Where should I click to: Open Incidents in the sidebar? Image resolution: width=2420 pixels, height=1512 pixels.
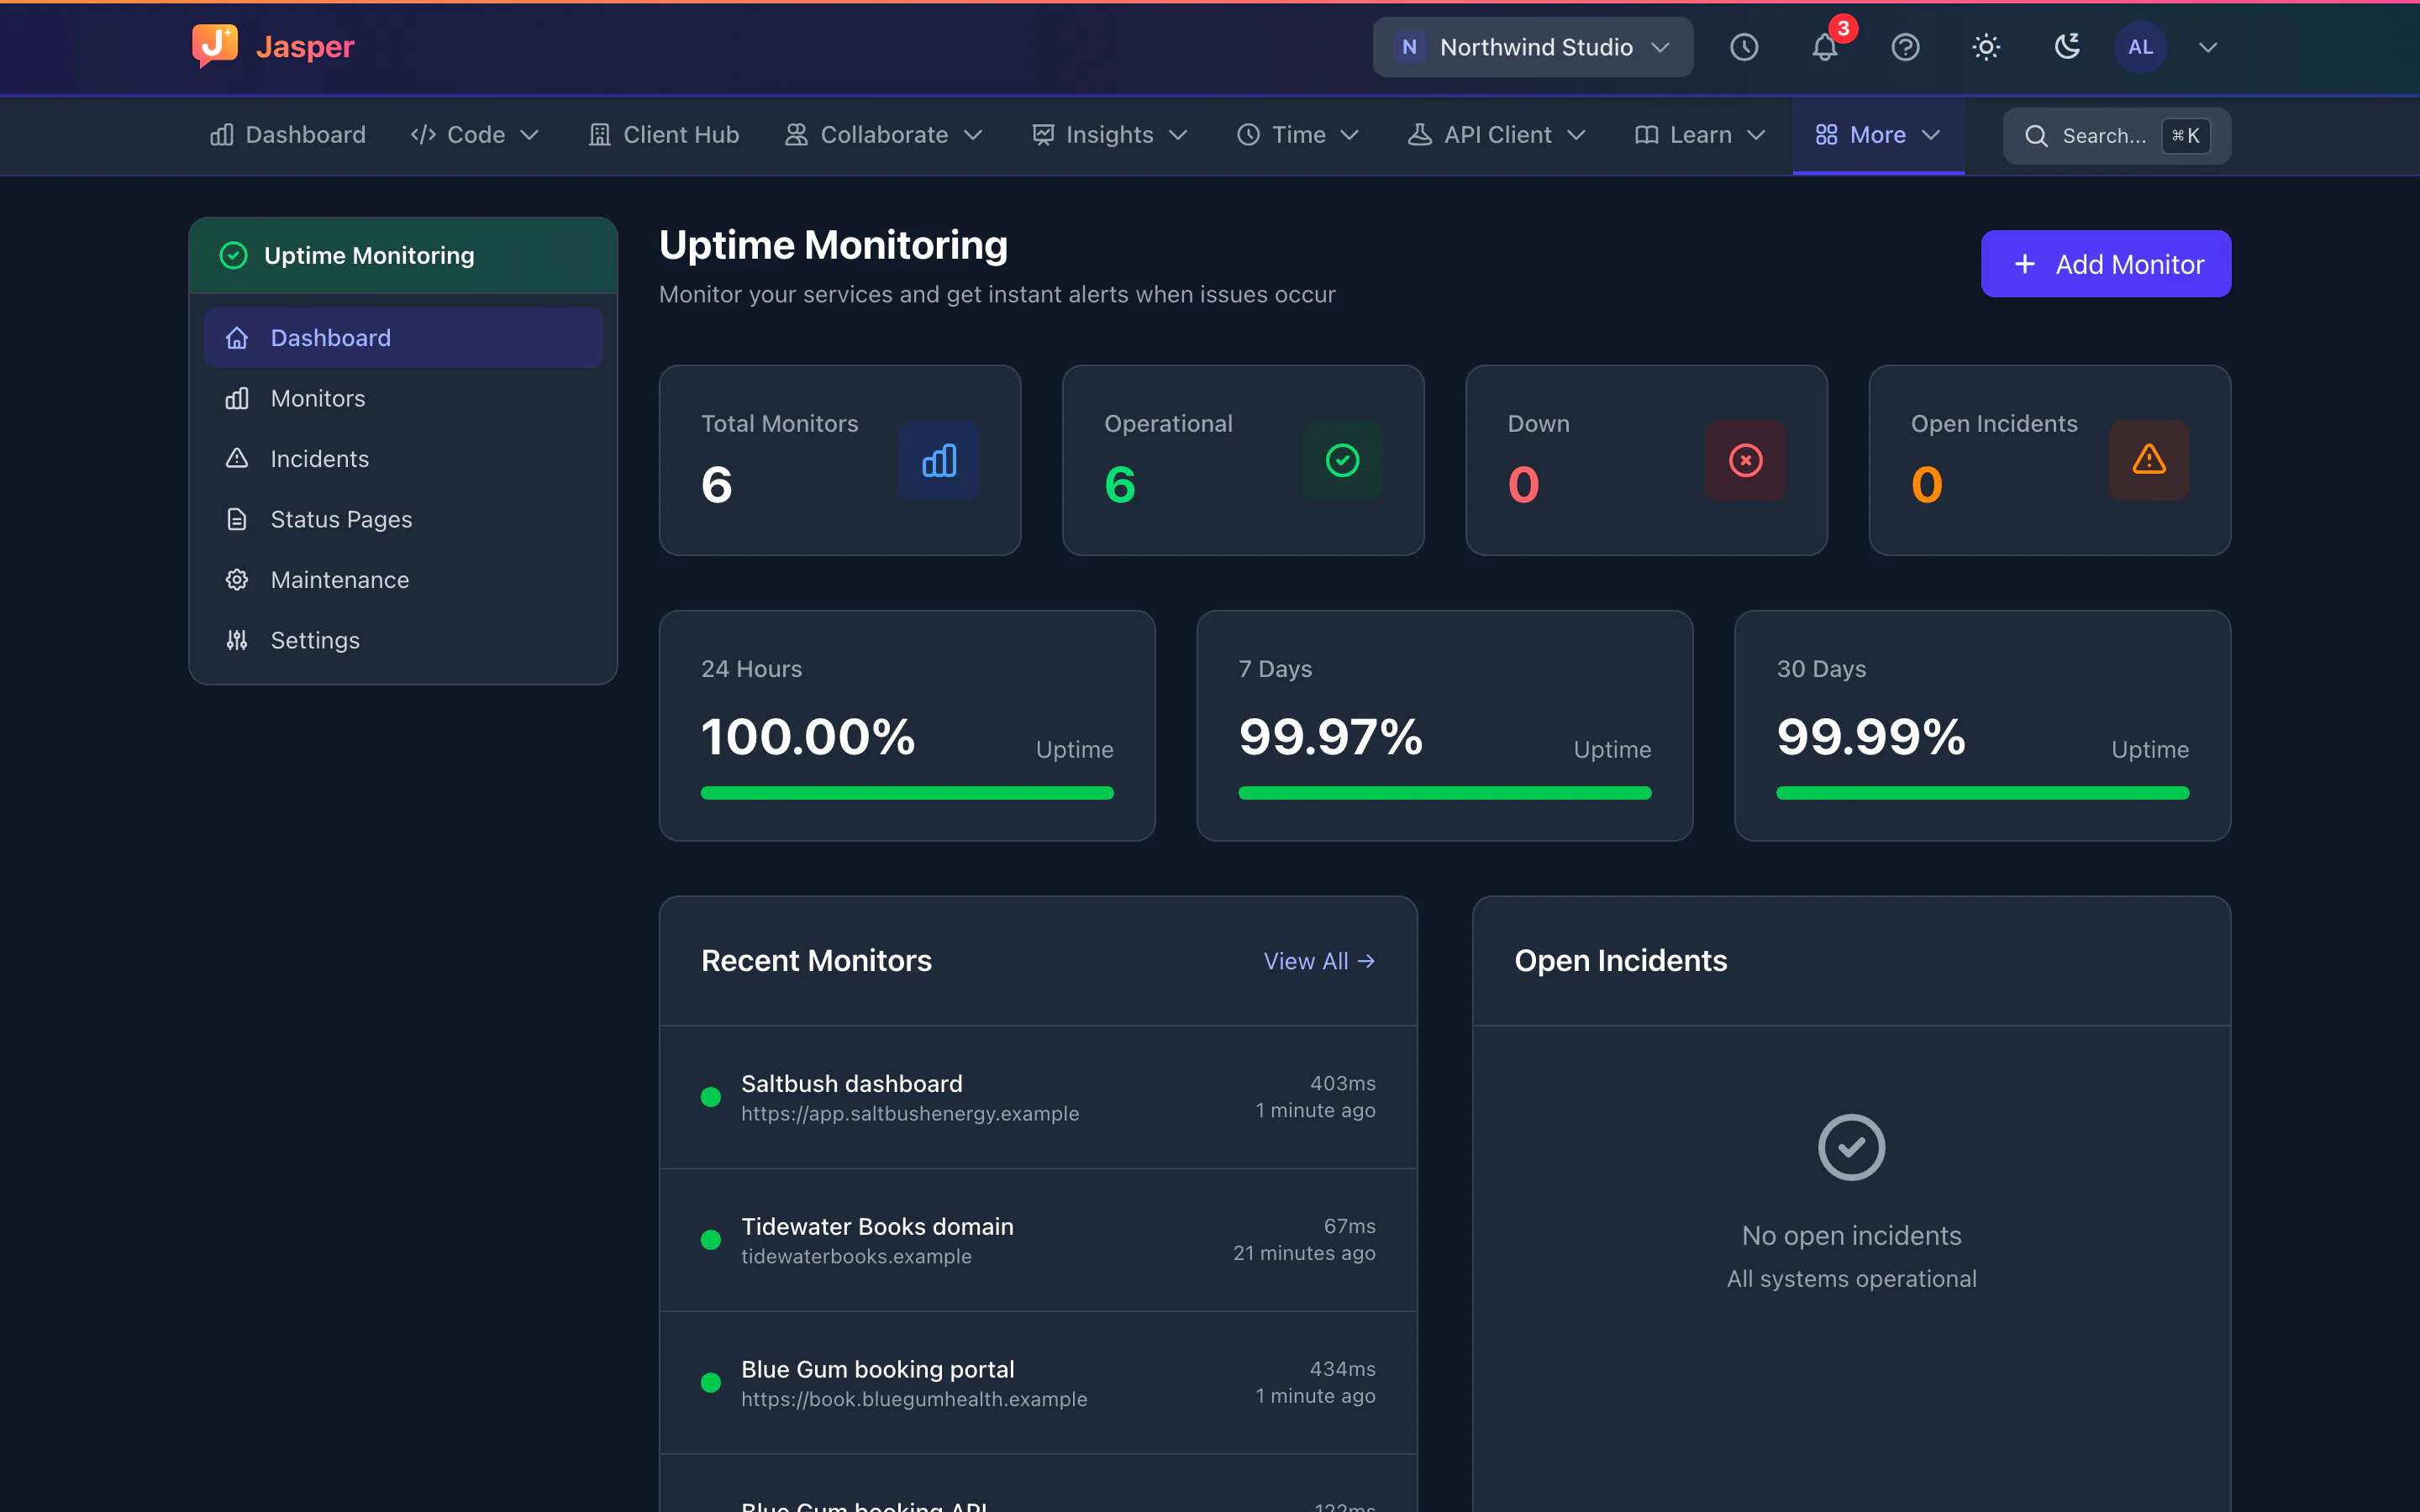[x=403, y=459]
